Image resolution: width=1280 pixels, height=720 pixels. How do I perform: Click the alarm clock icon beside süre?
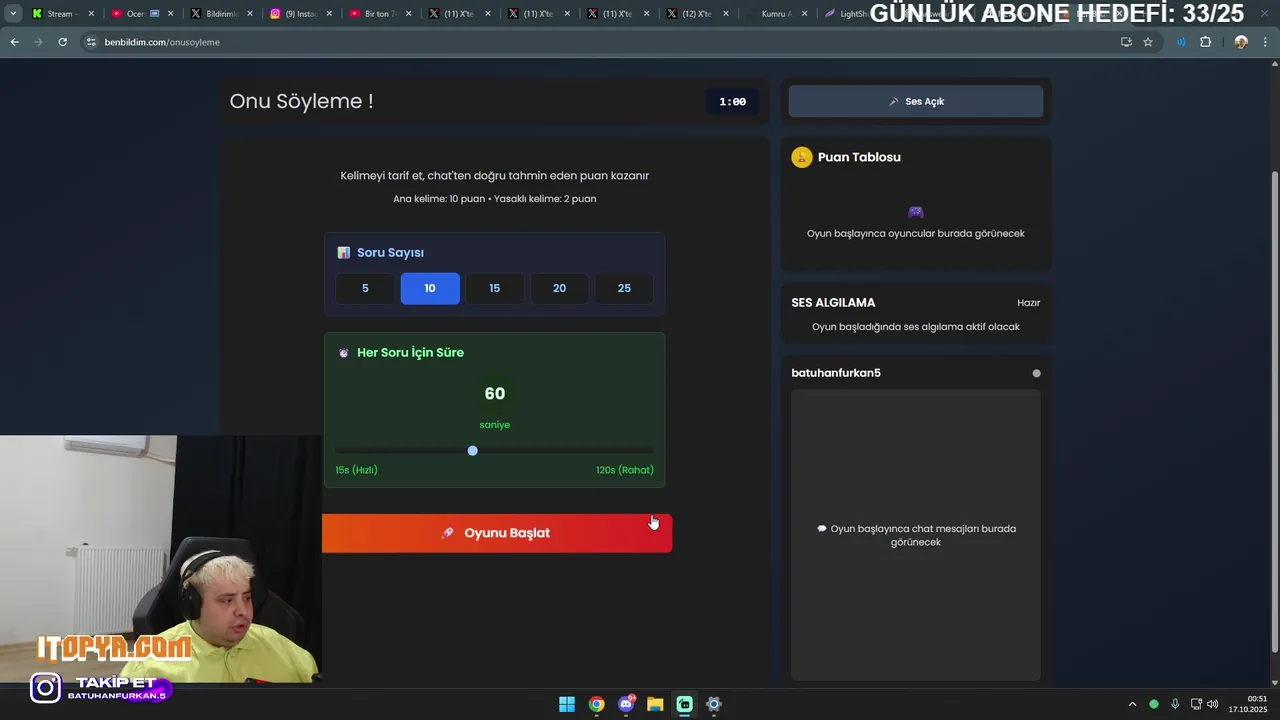click(x=344, y=353)
